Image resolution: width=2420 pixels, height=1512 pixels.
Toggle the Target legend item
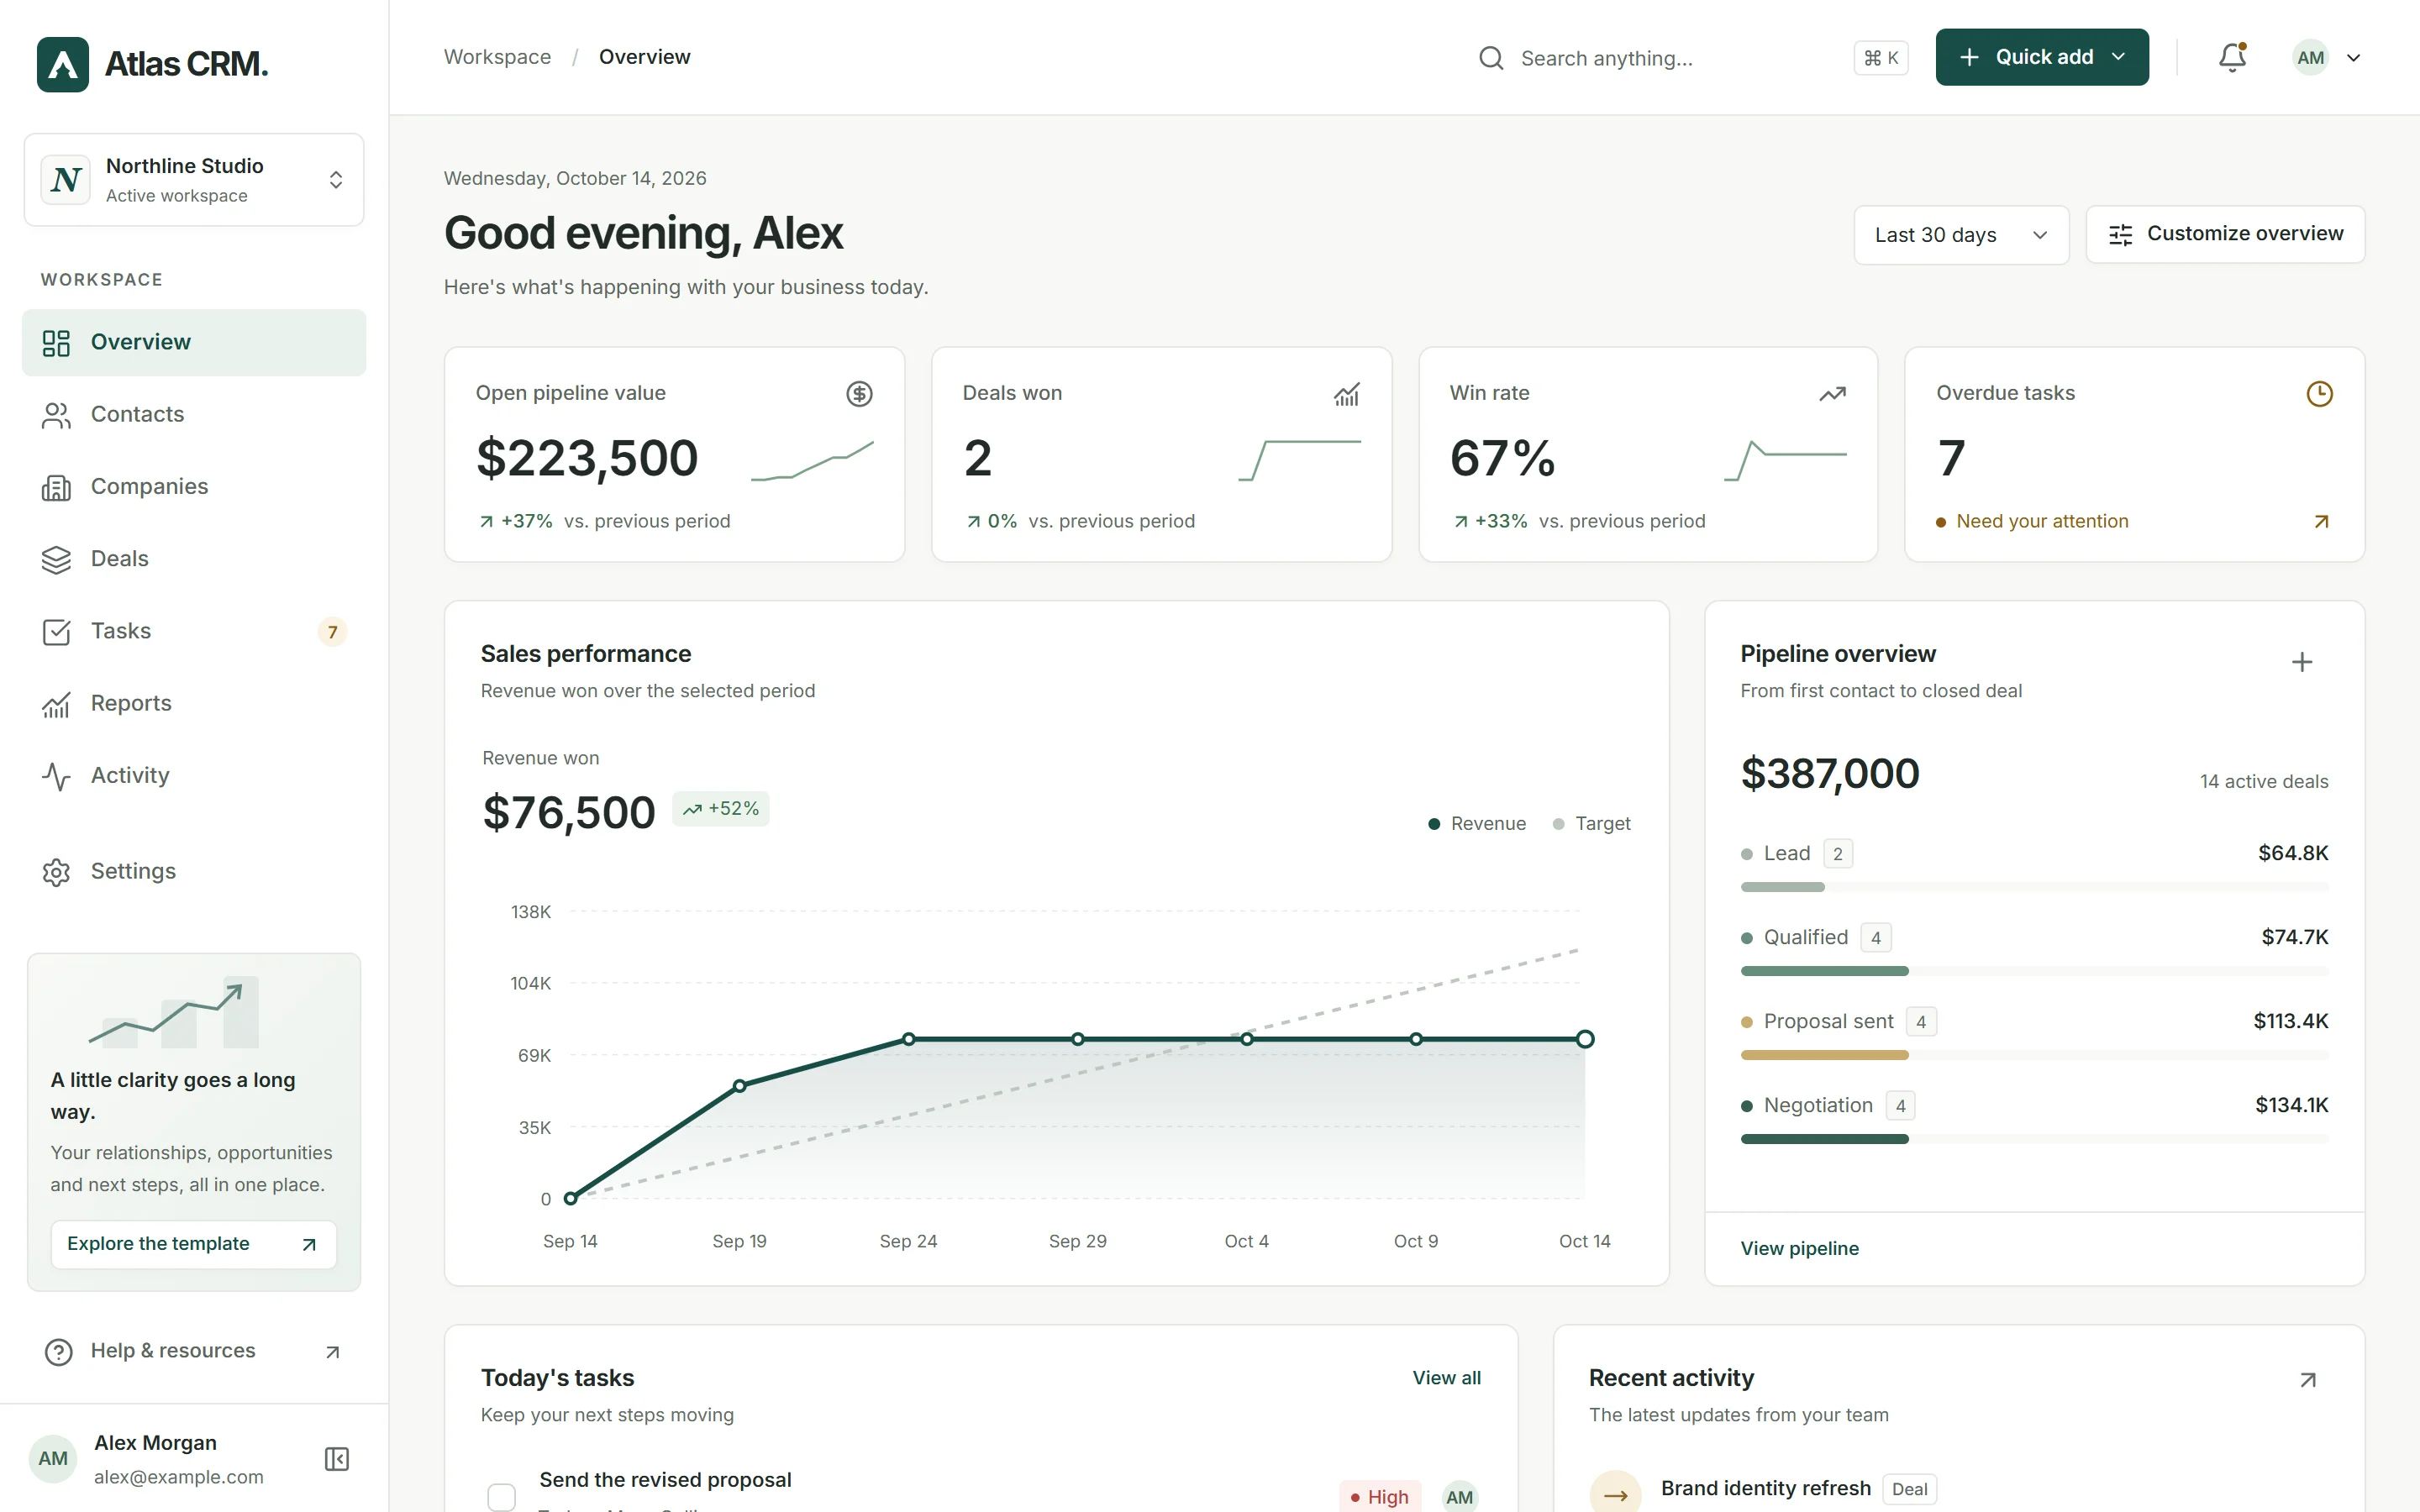click(1591, 824)
